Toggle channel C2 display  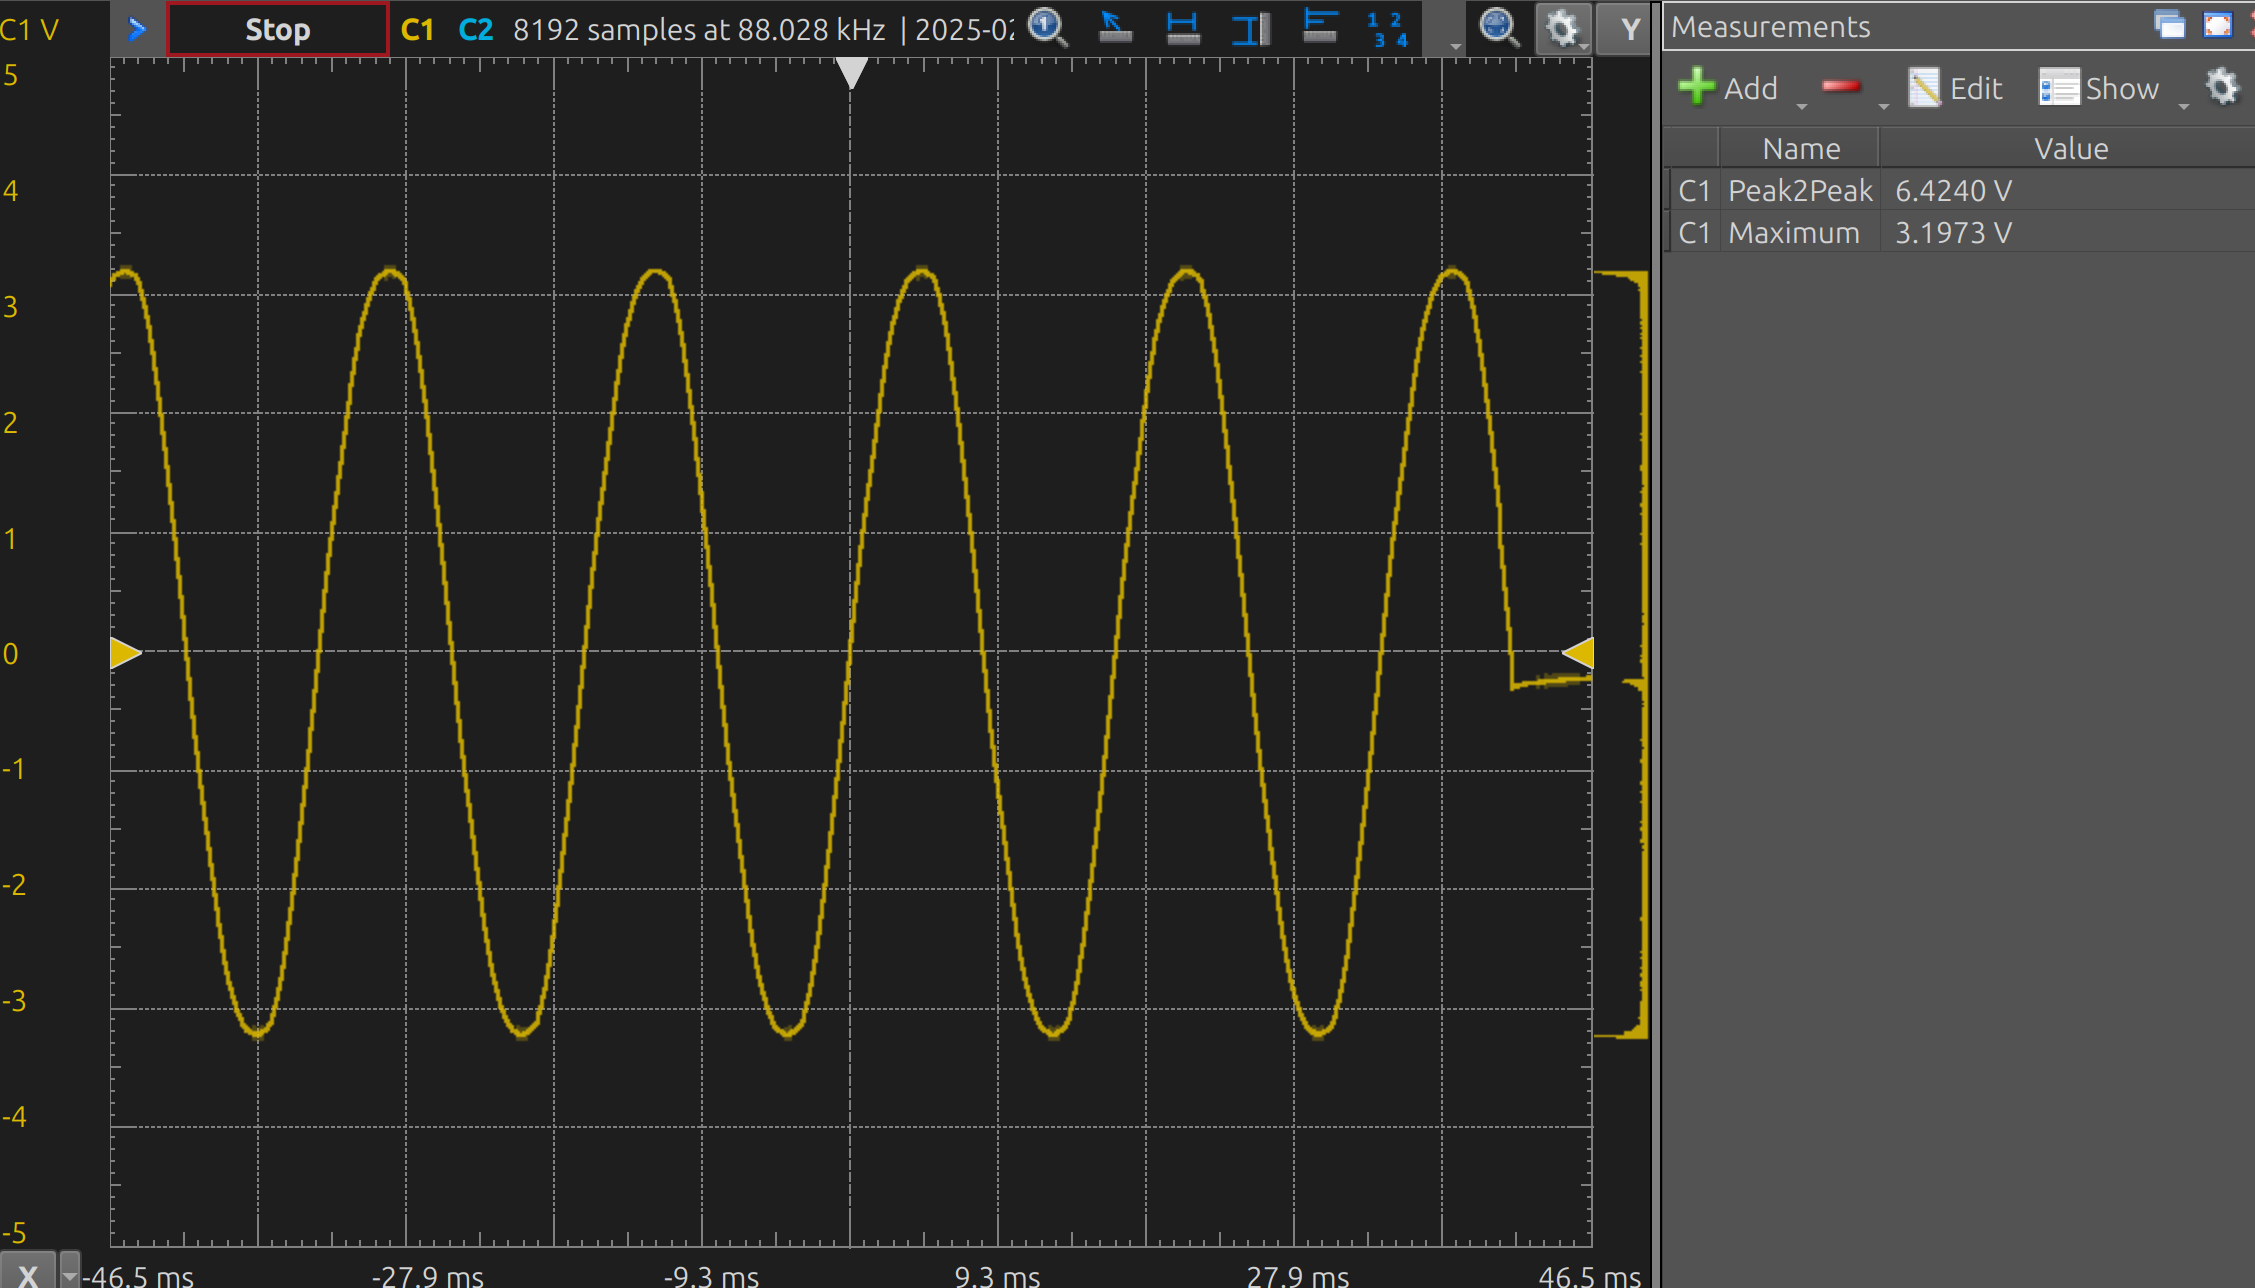pyautogui.click(x=476, y=30)
